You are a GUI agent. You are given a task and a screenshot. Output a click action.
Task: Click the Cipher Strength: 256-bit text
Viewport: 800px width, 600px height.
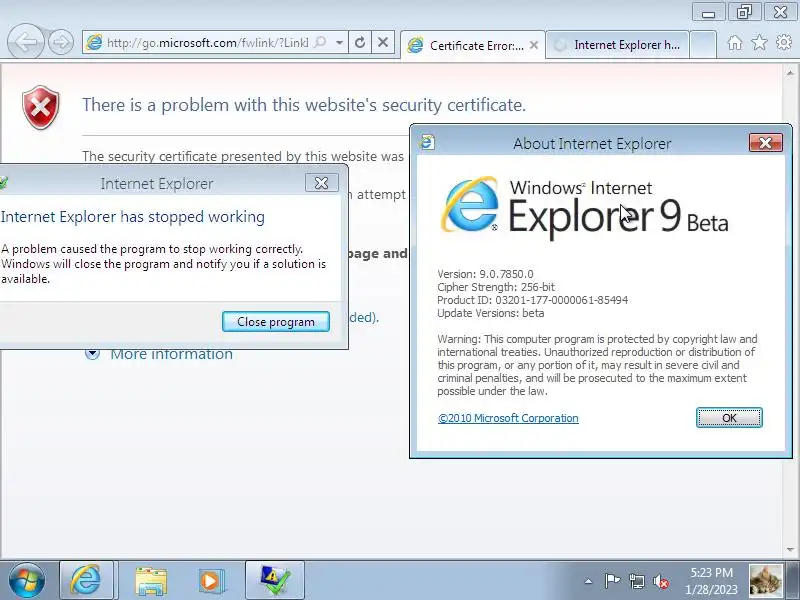coord(496,287)
